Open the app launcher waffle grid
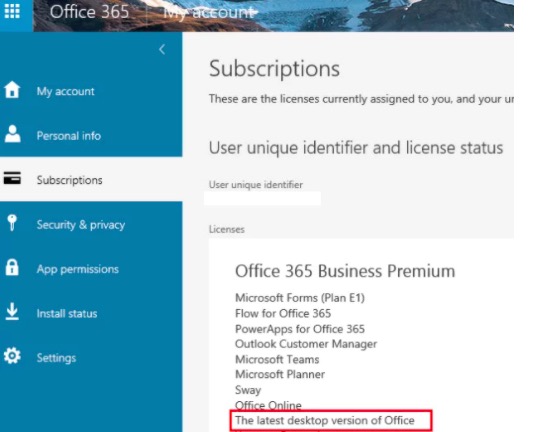The image size is (552, 432). coord(12,11)
